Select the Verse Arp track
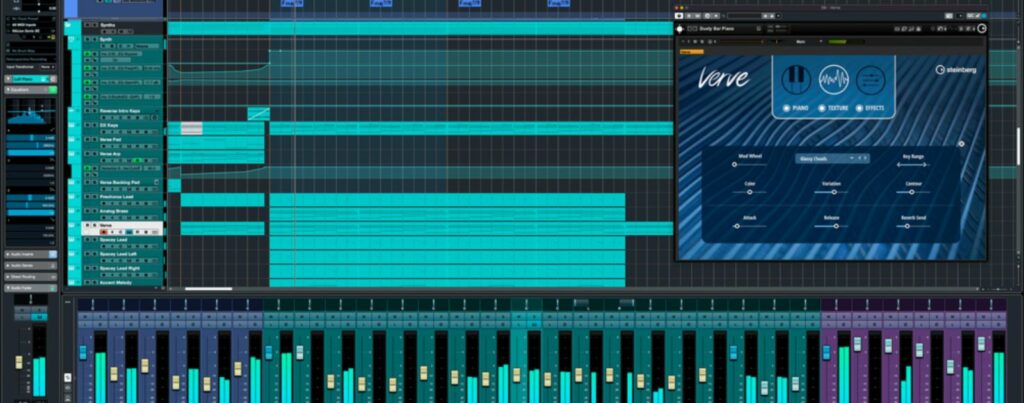The image size is (1024, 403). click(112, 154)
